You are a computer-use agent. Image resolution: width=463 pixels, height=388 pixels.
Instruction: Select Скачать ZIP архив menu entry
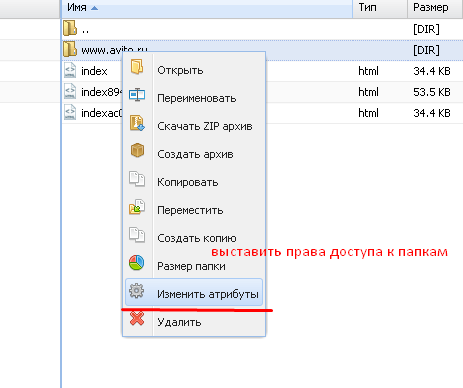(194, 126)
